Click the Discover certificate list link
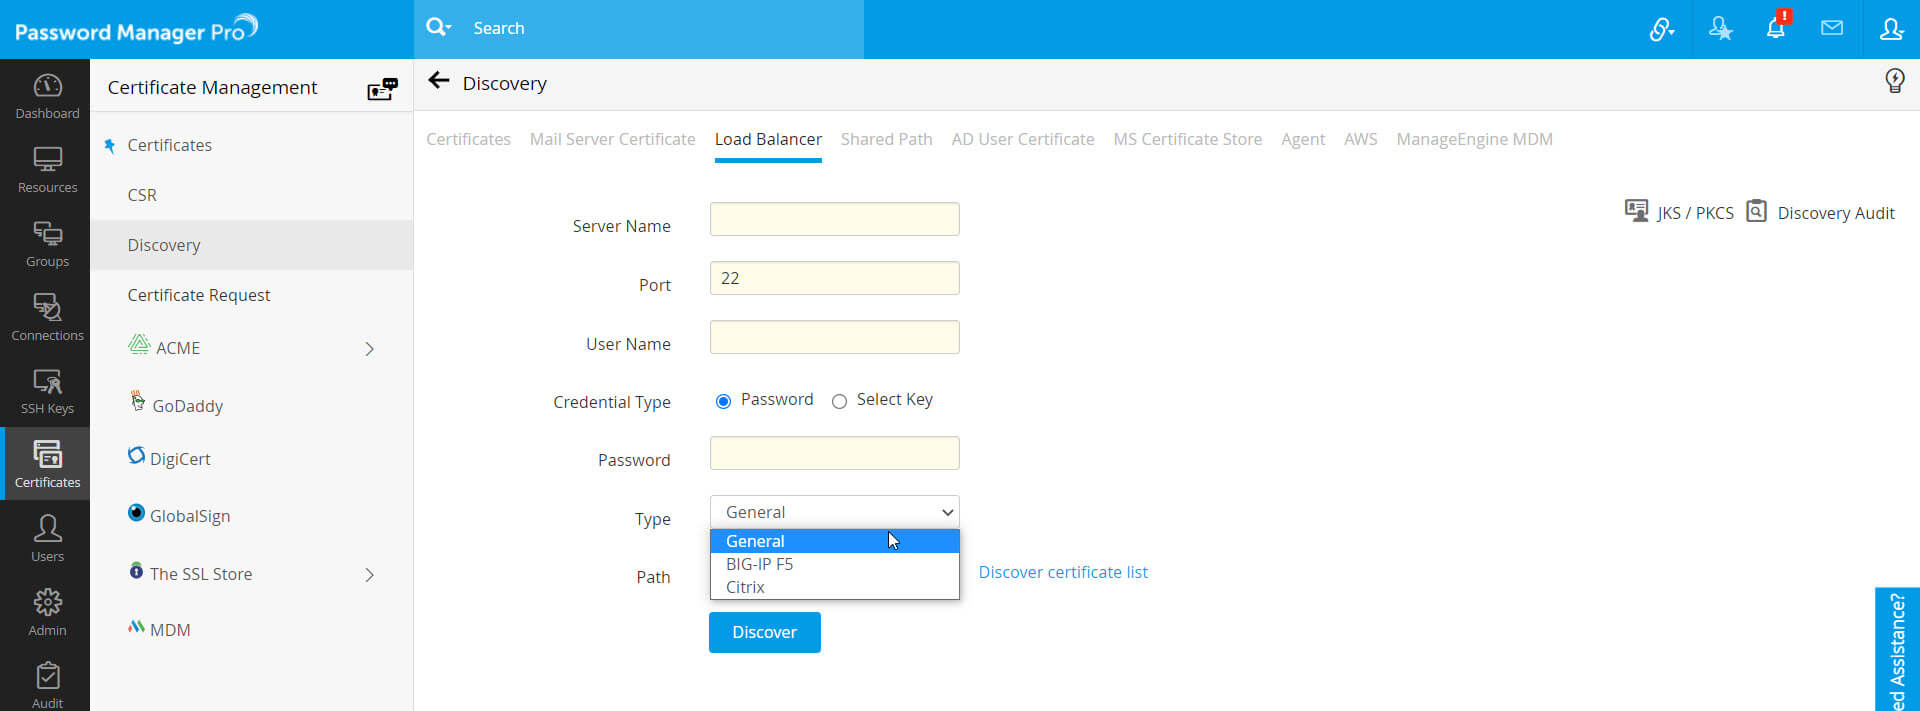 click(x=1063, y=572)
